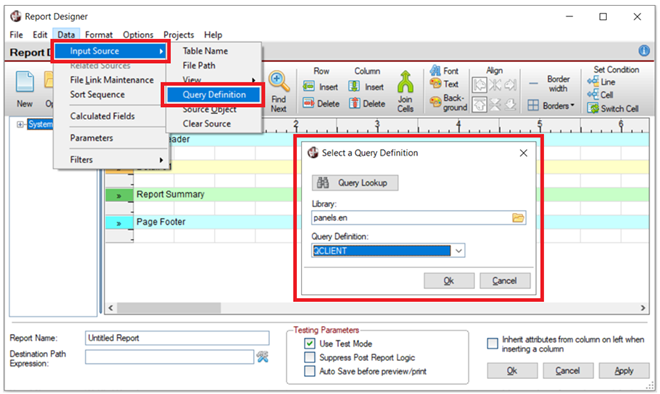660x394 pixels.
Task: Click the Switch Cell condition icon
Action: point(594,108)
